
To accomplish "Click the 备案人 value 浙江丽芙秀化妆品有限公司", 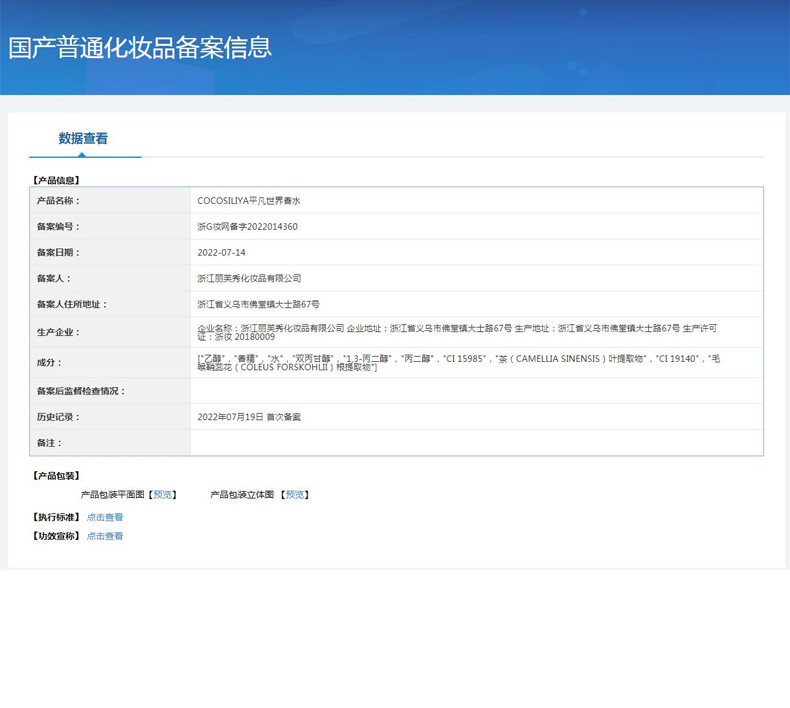I will click(x=249, y=279).
